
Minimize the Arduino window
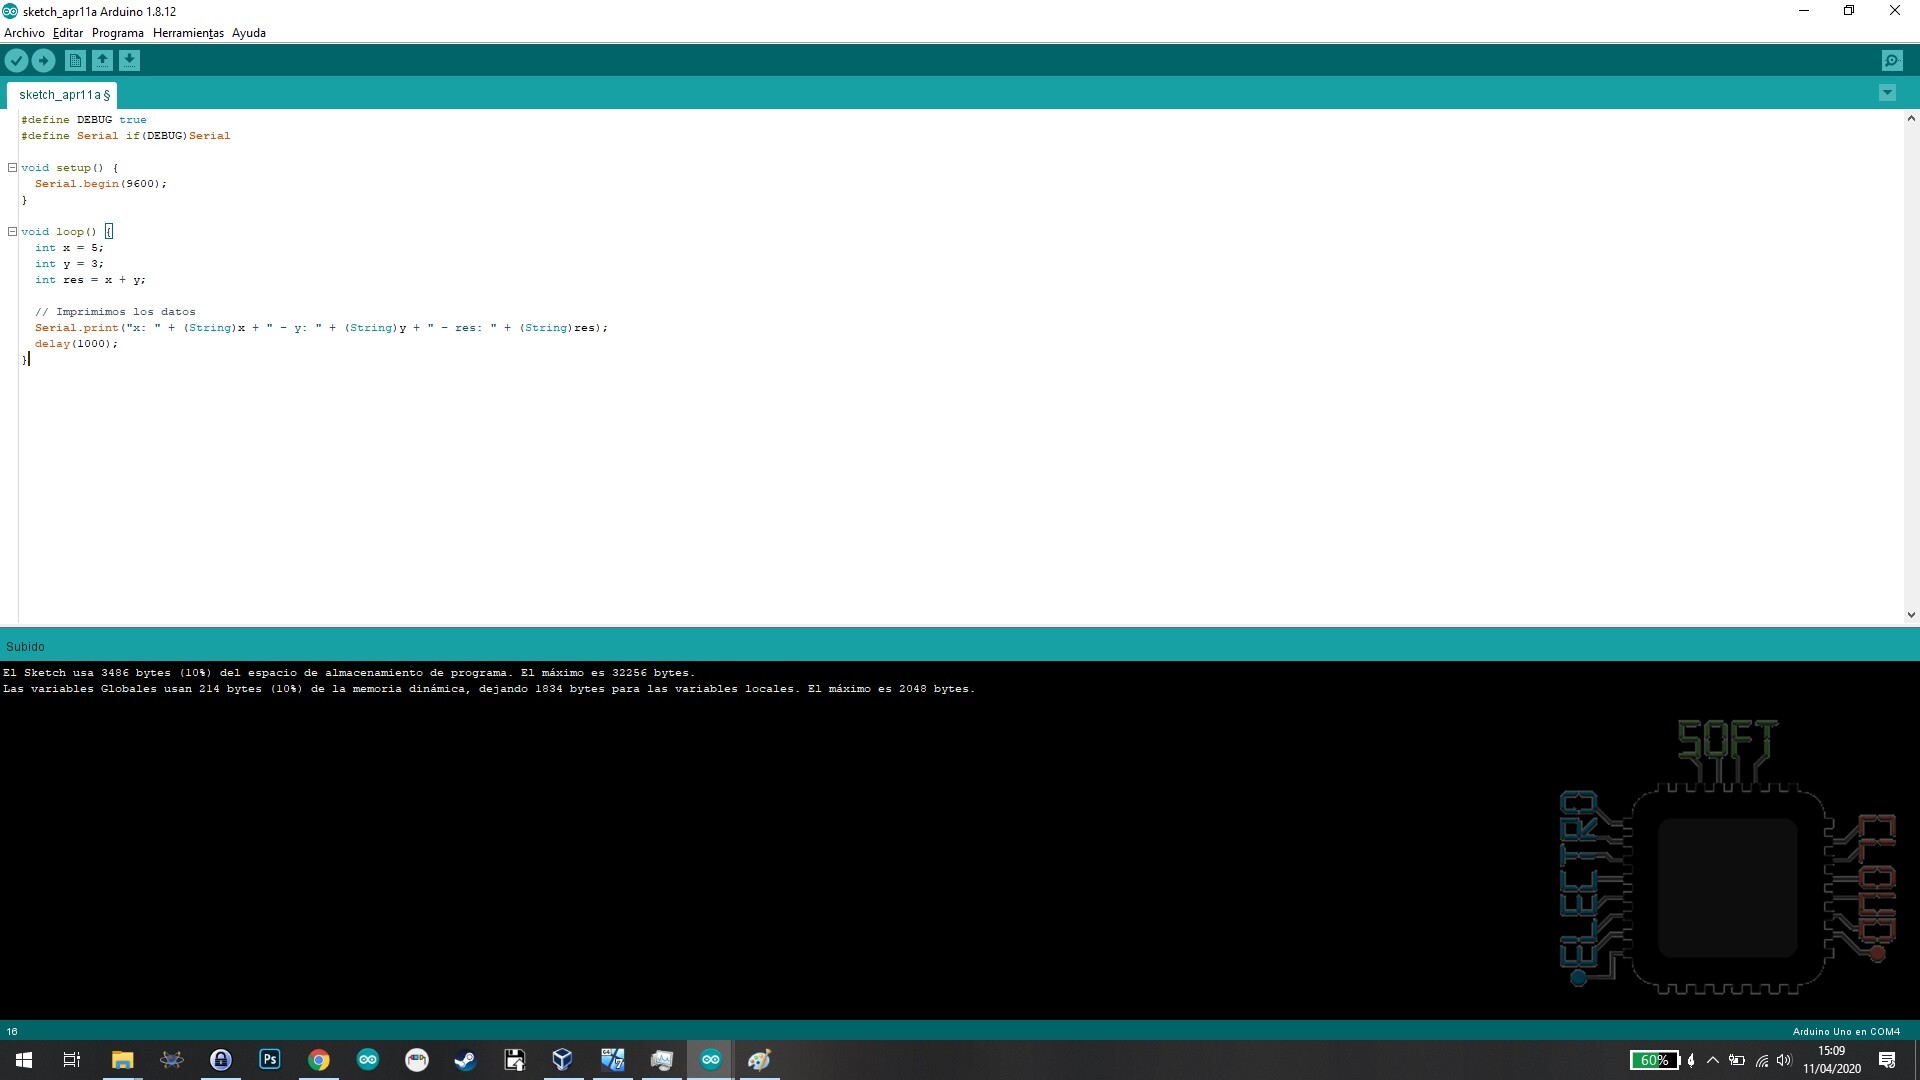[x=1804, y=11]
